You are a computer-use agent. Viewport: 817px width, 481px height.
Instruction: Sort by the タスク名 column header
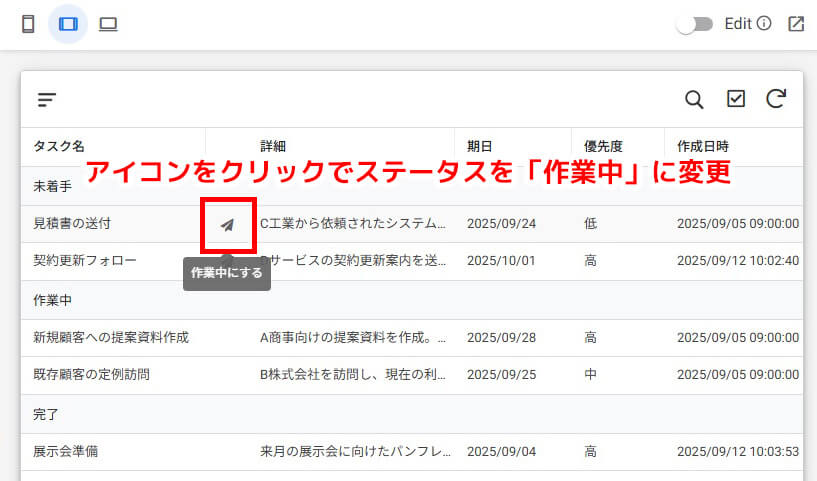tap(59, 146)
